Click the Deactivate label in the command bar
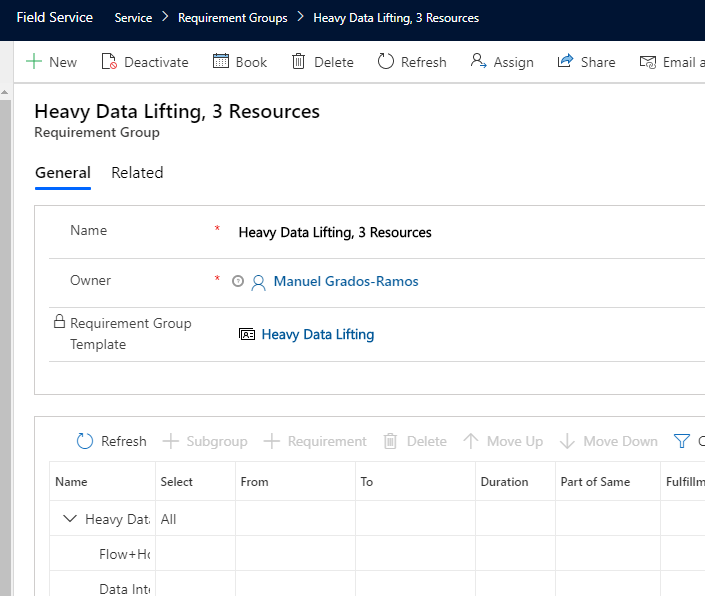 [156, 62]
